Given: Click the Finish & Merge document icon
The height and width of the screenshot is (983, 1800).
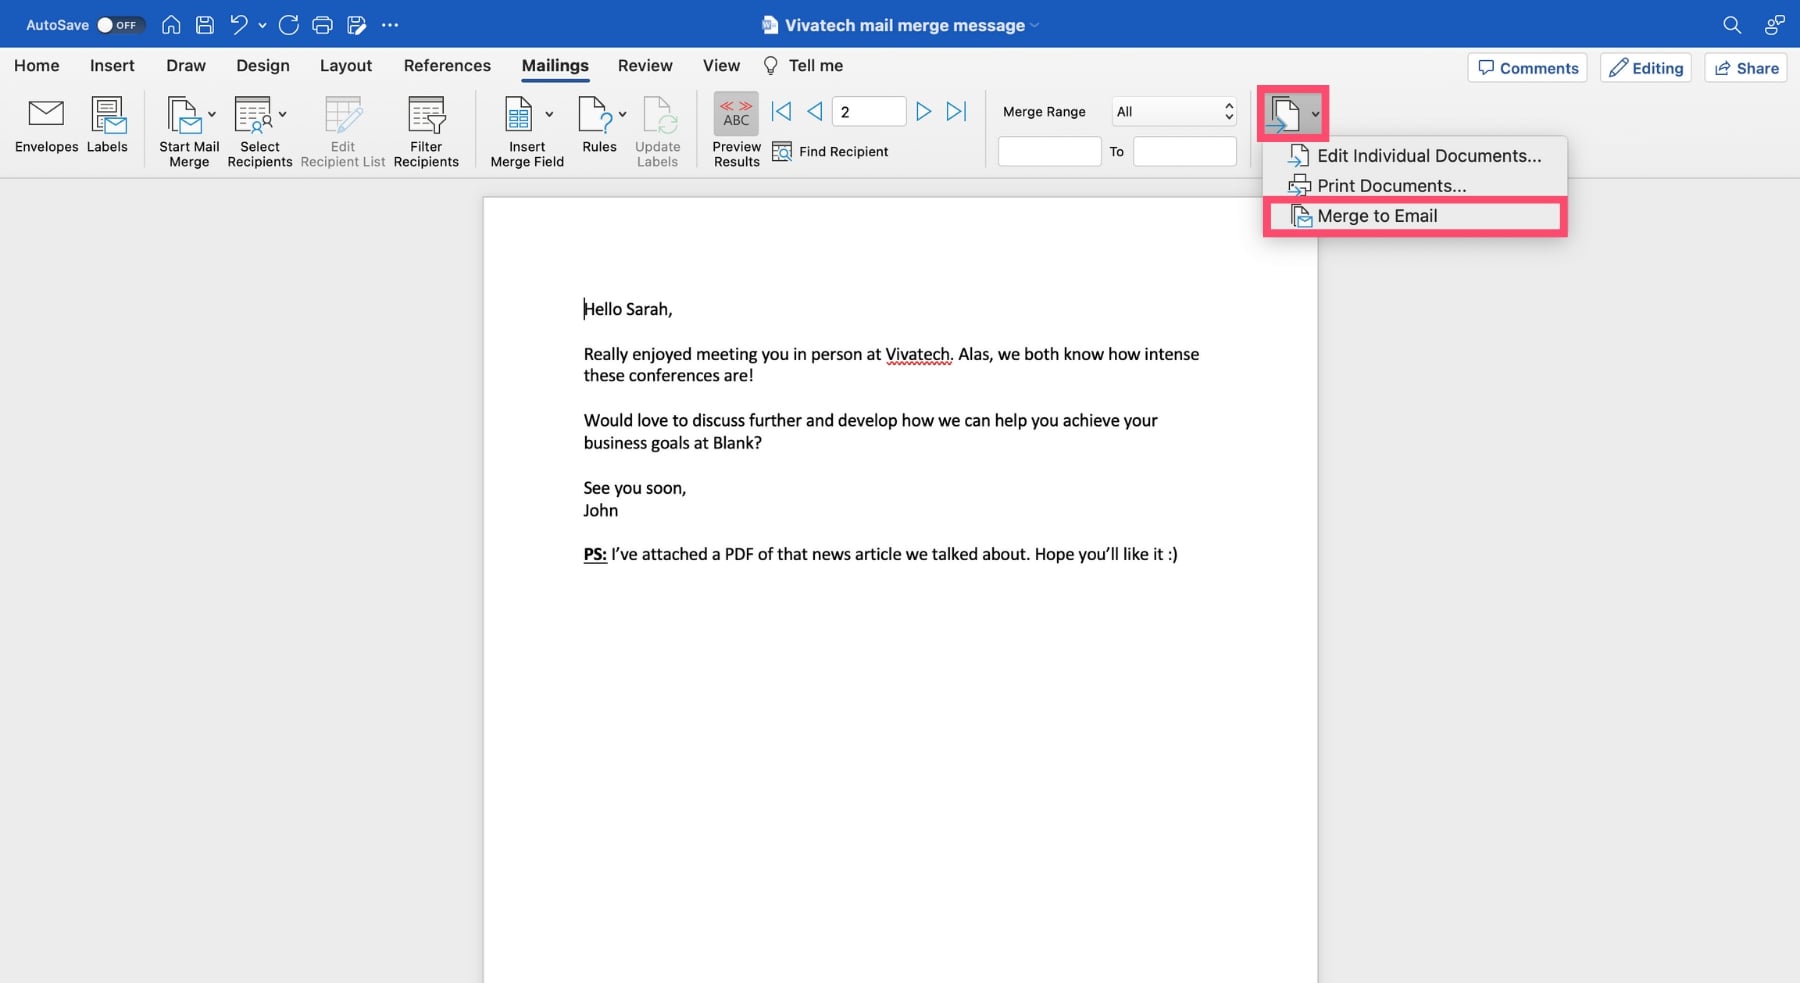Looking at the screenshot, I should tap(1284, 114).
